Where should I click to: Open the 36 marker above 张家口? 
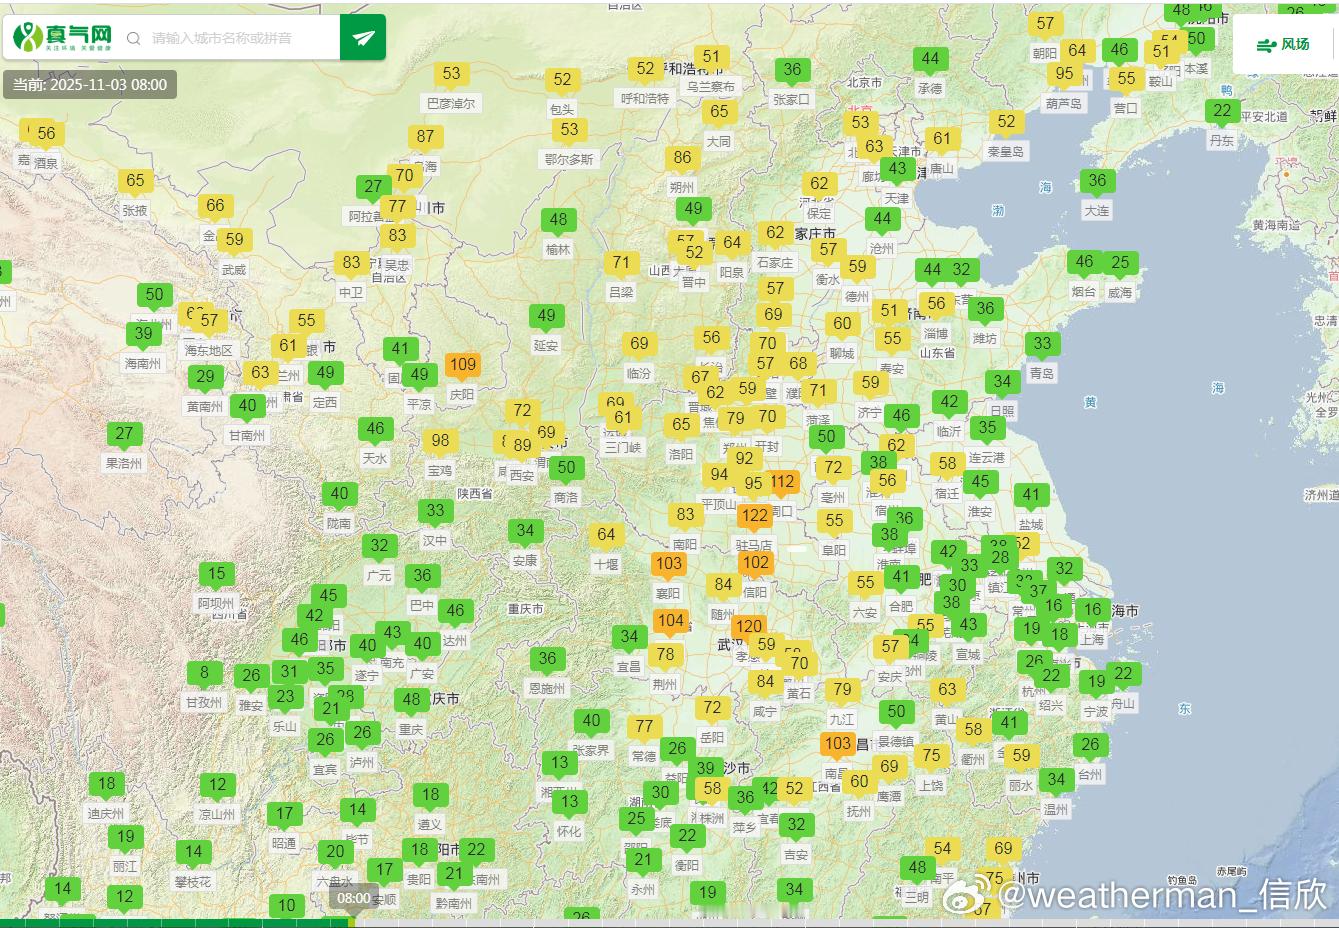tap(792, 70)
